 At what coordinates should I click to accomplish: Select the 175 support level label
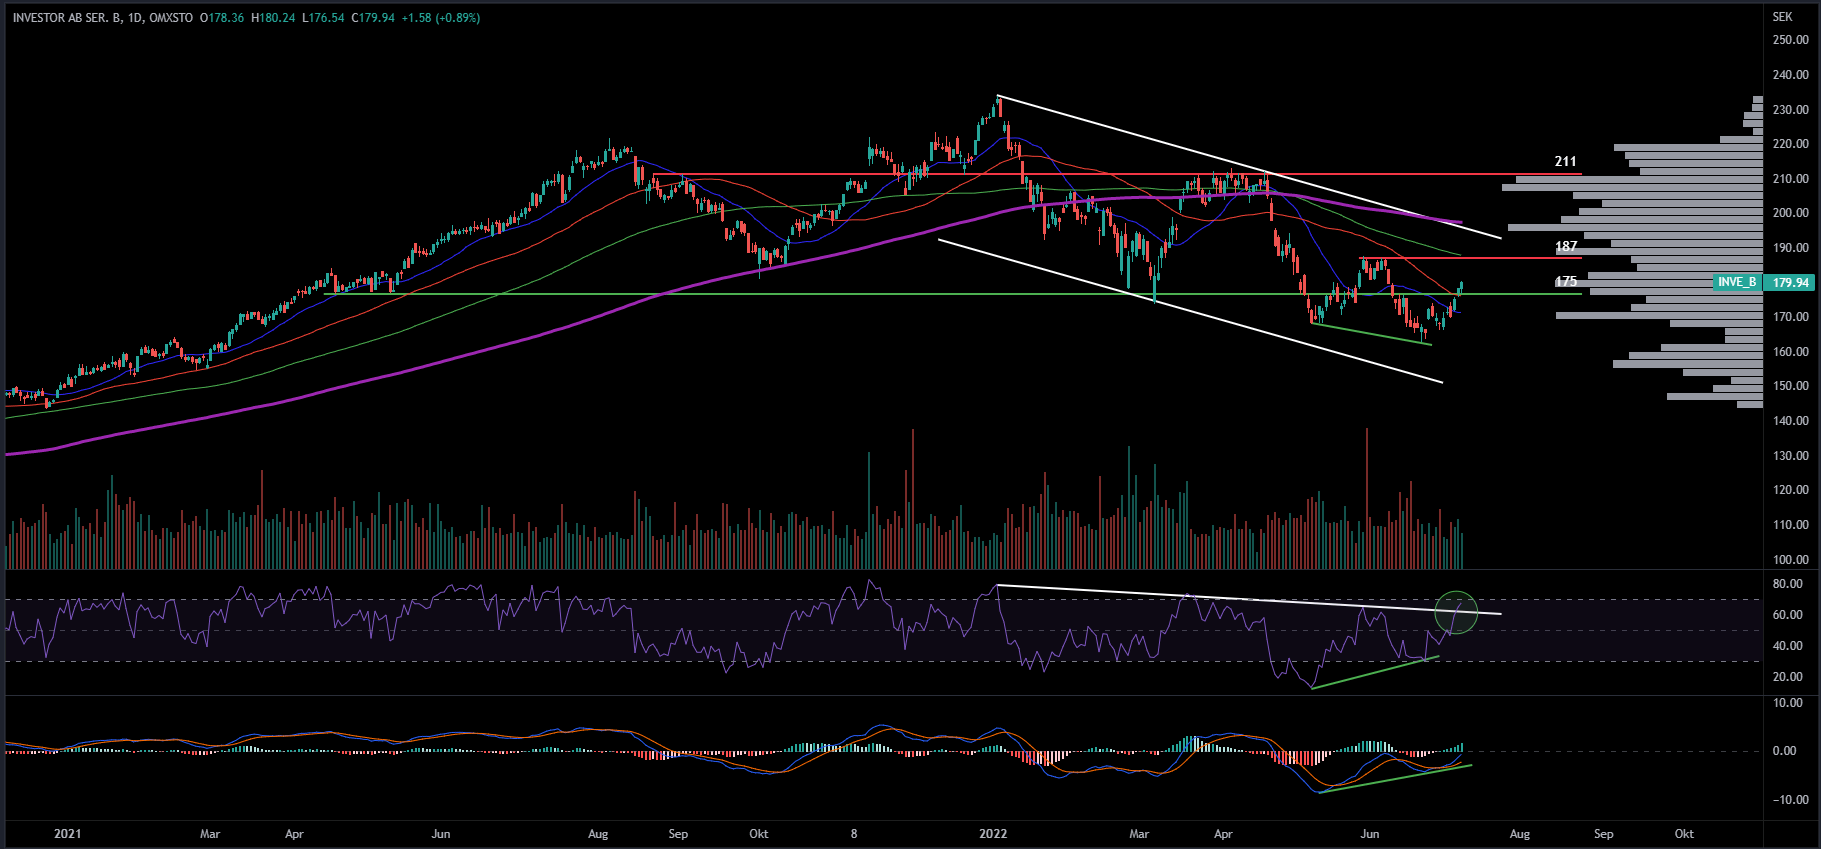point(1566,282)
